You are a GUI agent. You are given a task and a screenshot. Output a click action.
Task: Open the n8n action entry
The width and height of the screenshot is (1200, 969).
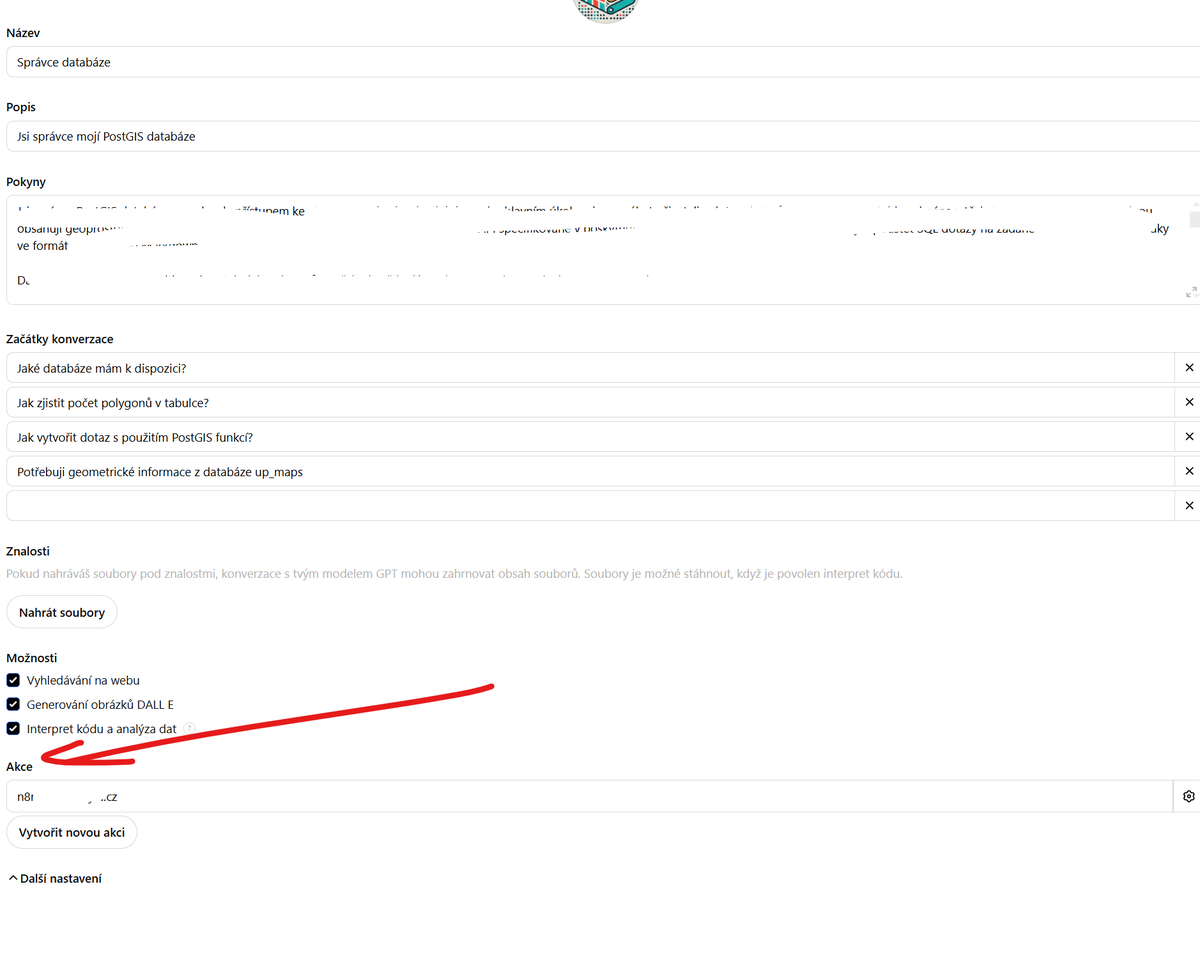tap(589, 797)
